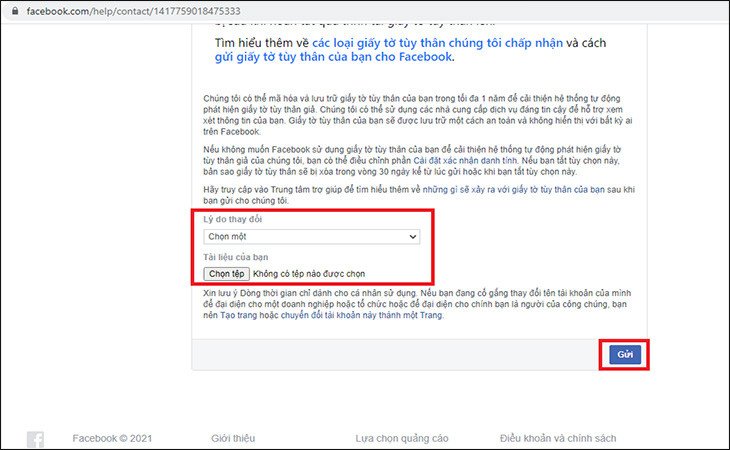Viewport: 730px width, 450px height.
Task: Open 'Giới thiệu' footer link
Action: click(x=232, y=438)
